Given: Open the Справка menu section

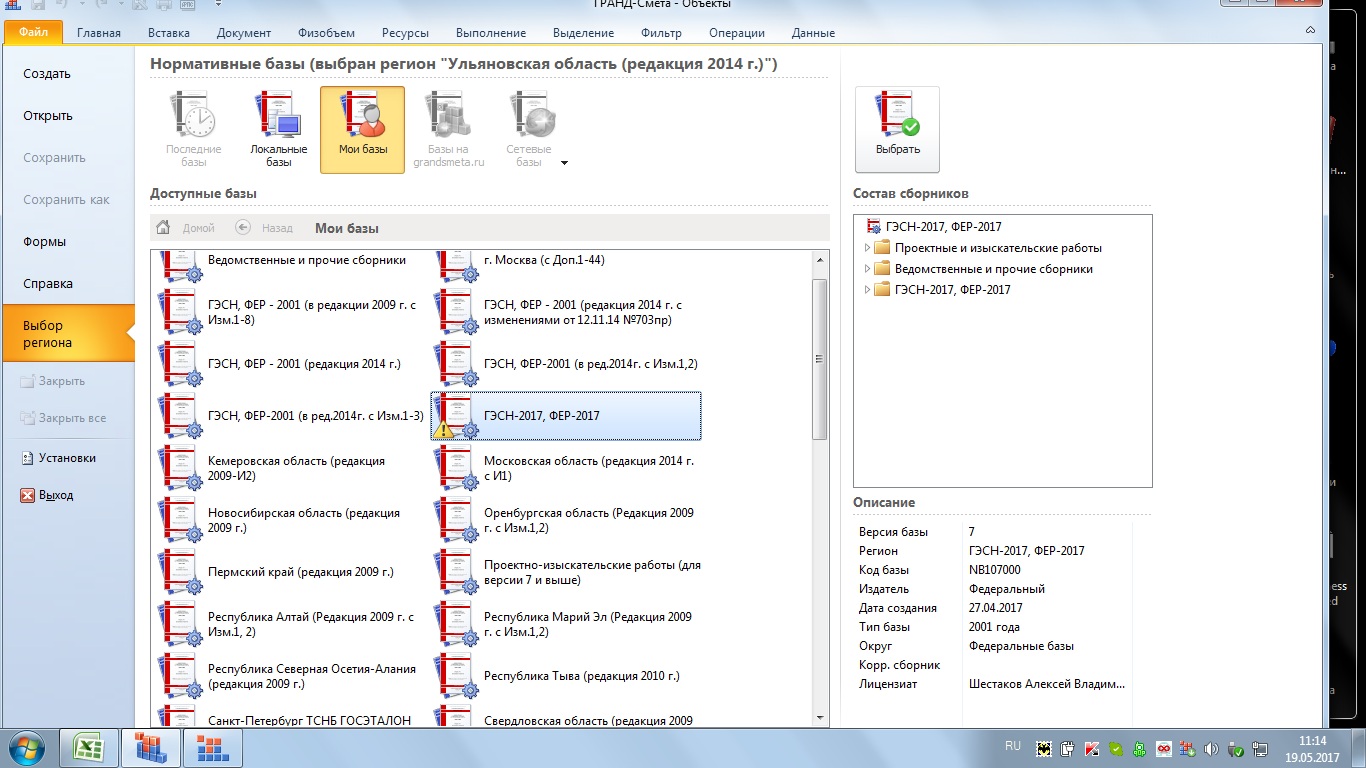Looking at the screenshot, I should (x=67, y=284).
